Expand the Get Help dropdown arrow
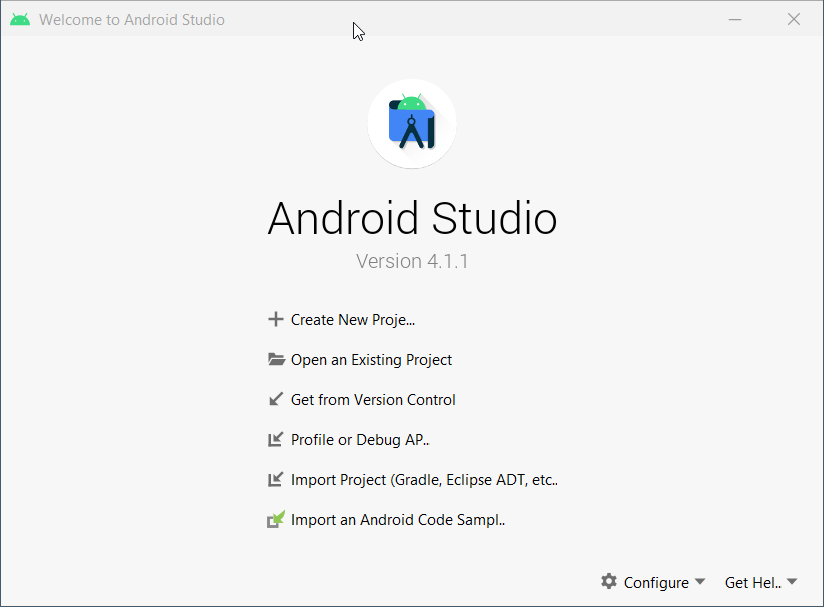 pyautogui.click(x=792, y=581)
